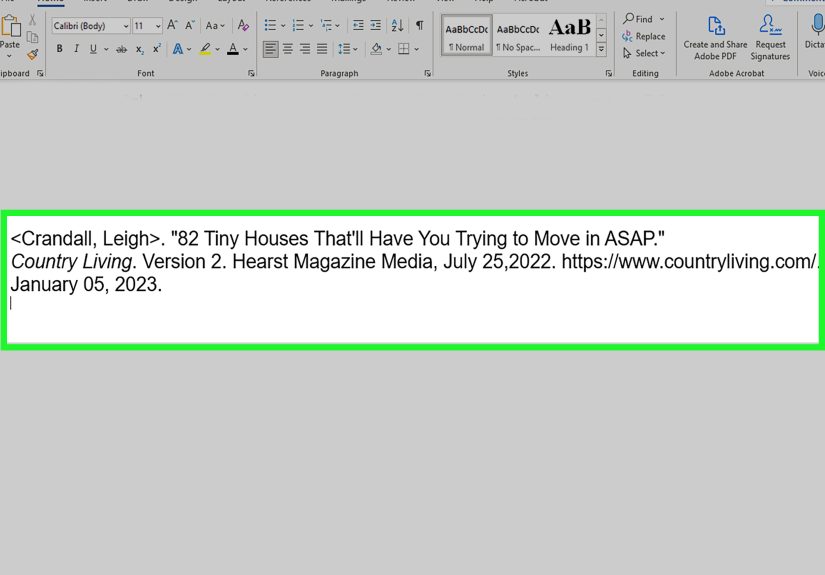Apply the Heading 1 style
825x575 pixels.
(x=569, y=36)
